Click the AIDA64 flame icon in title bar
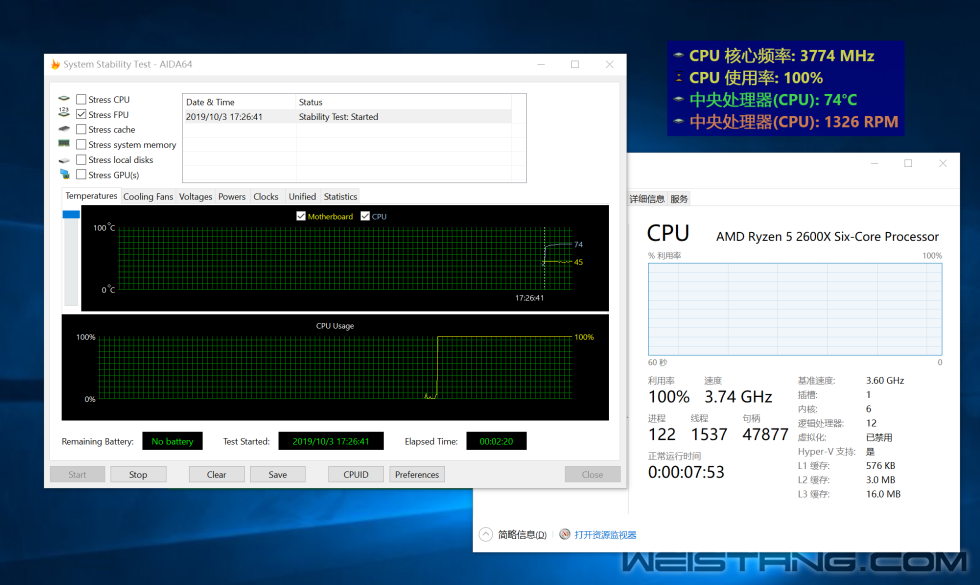The height and width of the screenshot is (585, 980). coord(56,64)
